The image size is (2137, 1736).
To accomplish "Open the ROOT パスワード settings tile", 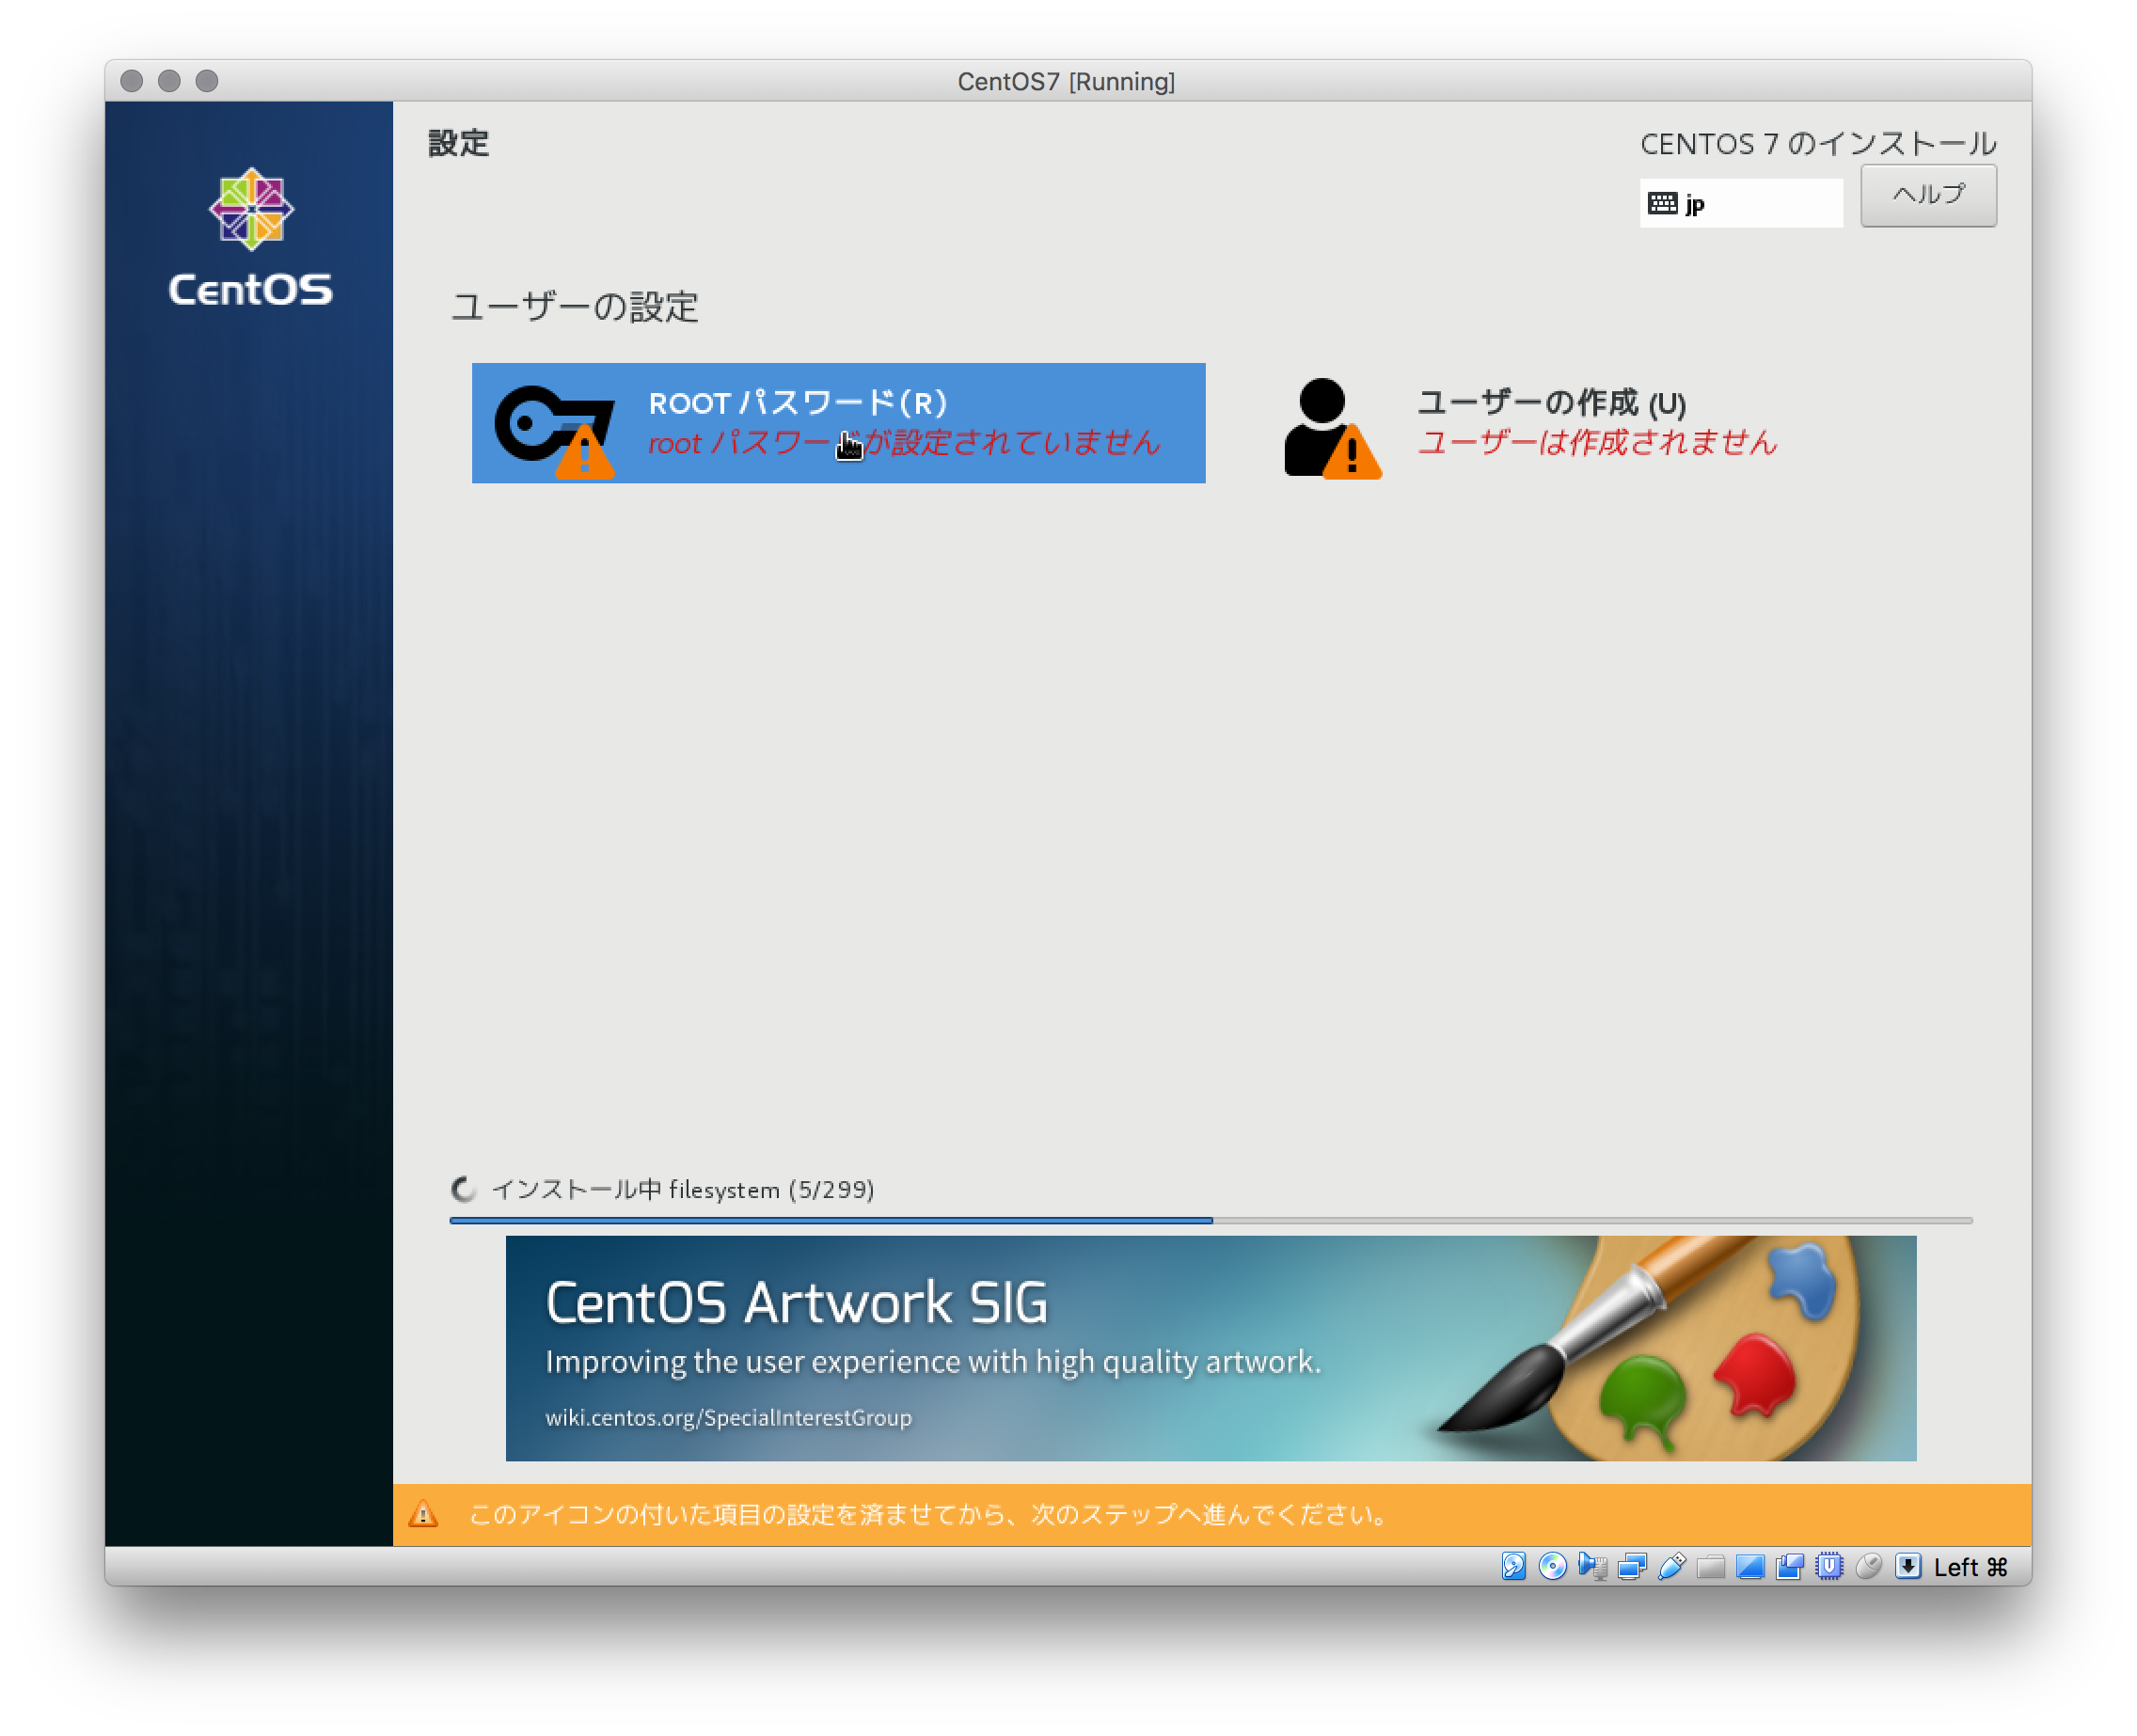I will click(x=838, y=423).
